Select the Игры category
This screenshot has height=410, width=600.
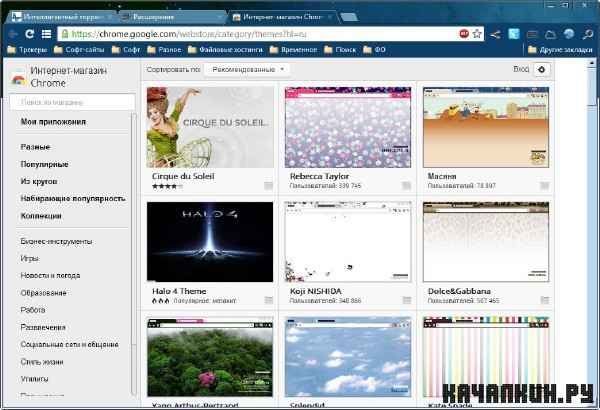pyautogui.click(x=29, y=259)
